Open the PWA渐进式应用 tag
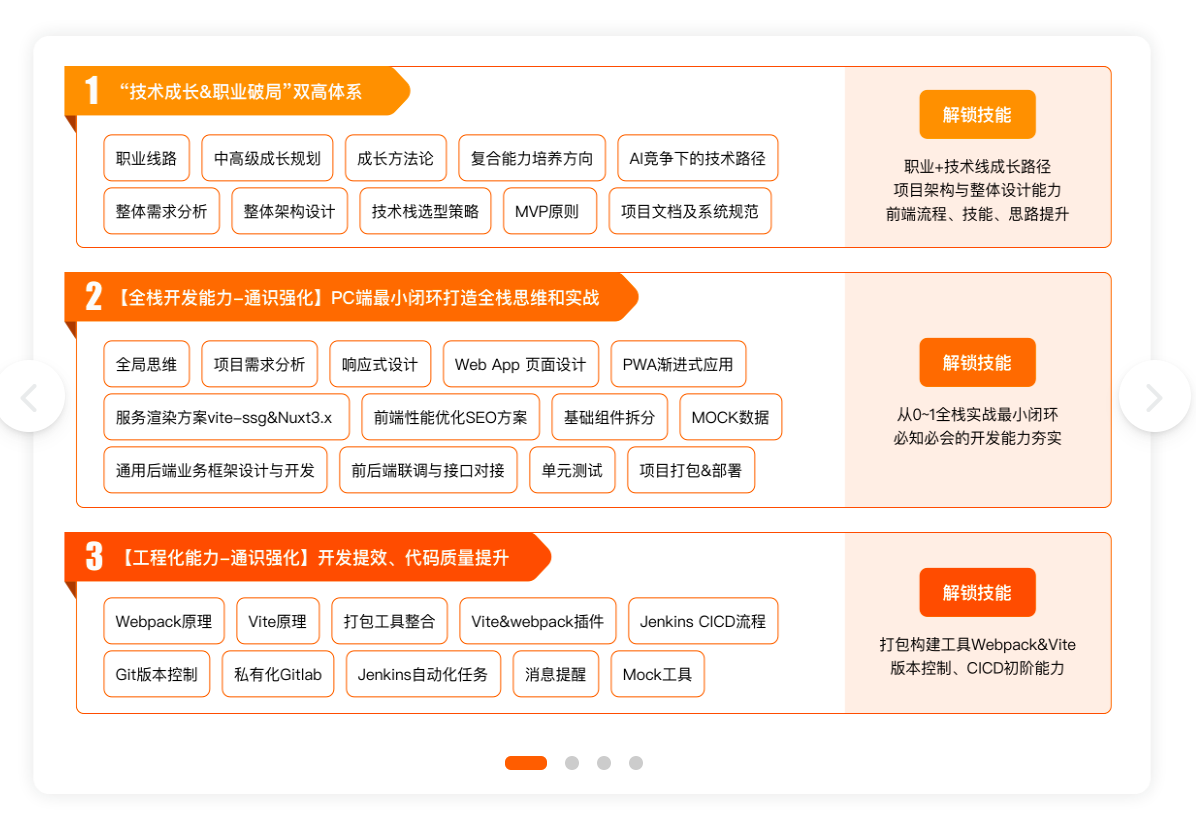 [x=678, y=364]
